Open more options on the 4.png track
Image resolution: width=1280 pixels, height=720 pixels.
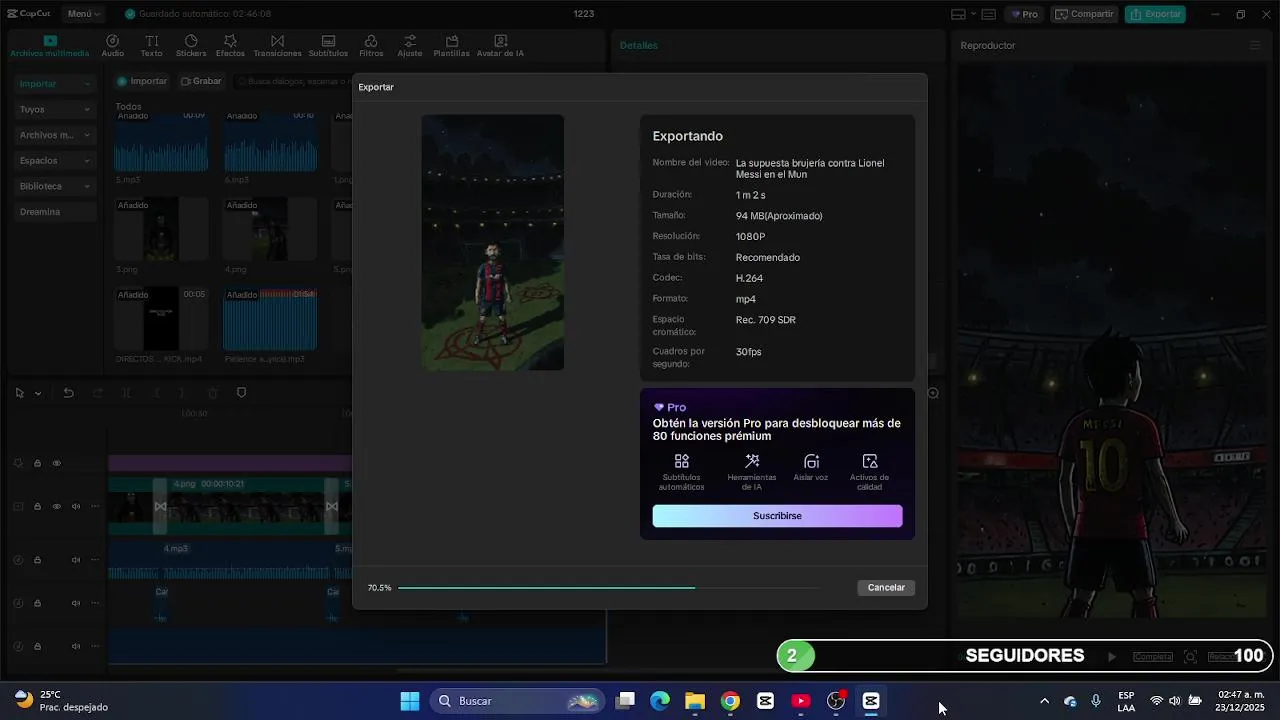pos(95,506)
